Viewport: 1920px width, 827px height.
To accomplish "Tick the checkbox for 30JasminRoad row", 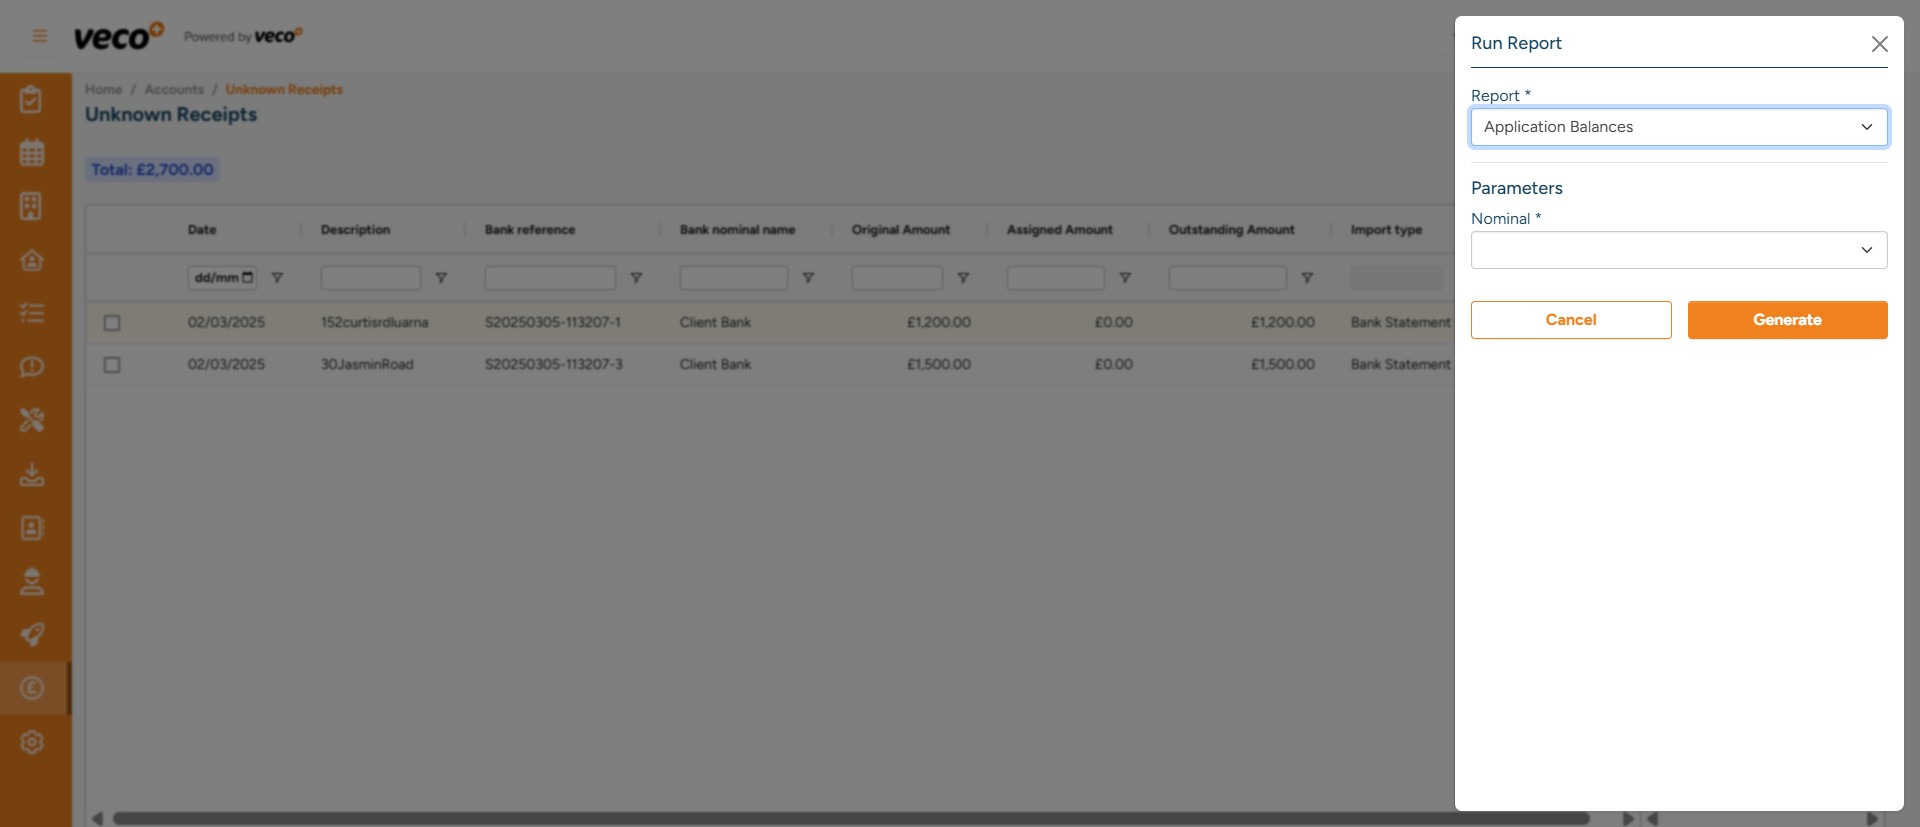I will [112, 365].
